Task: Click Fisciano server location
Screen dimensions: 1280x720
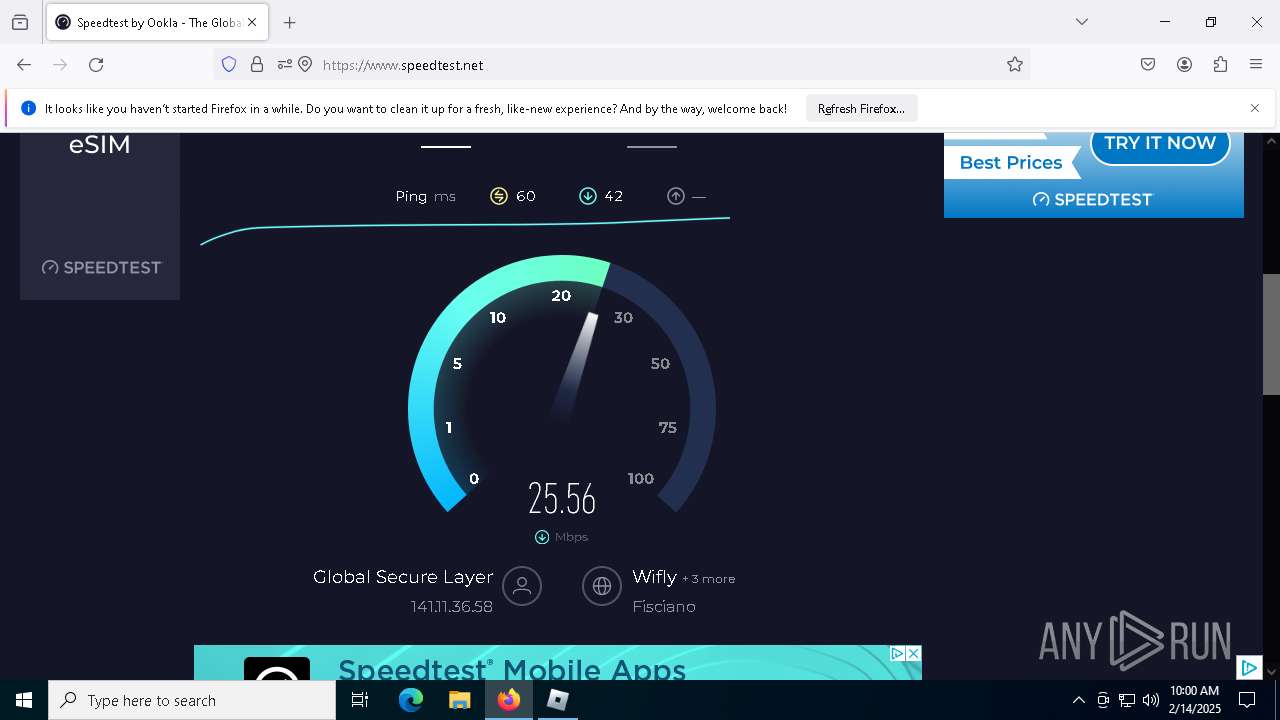Action: 664,607
